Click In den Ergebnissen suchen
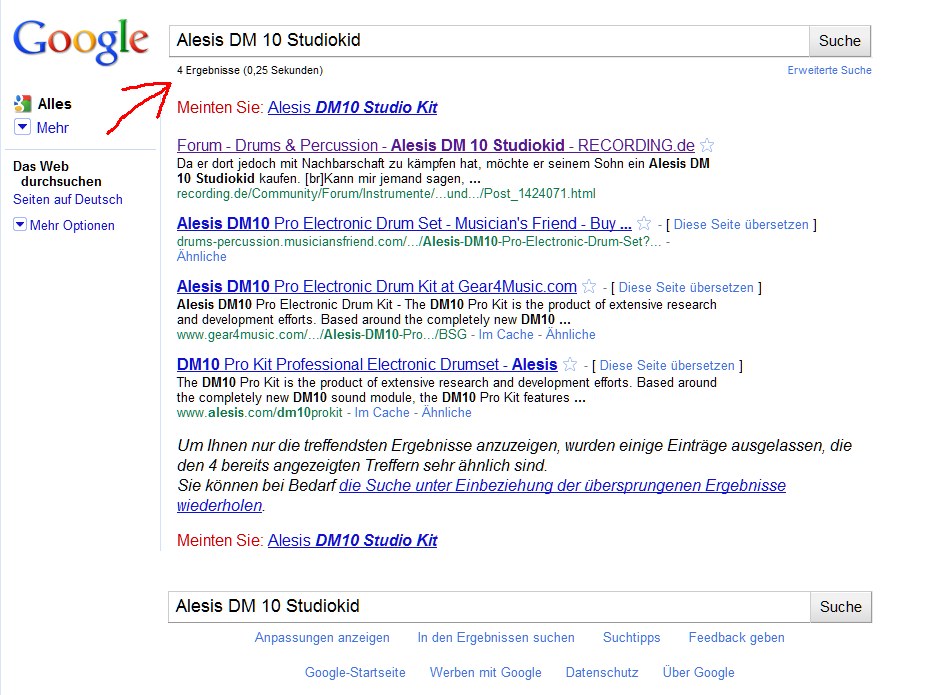The width and height of the screenshot is (945, 695). 496,638
